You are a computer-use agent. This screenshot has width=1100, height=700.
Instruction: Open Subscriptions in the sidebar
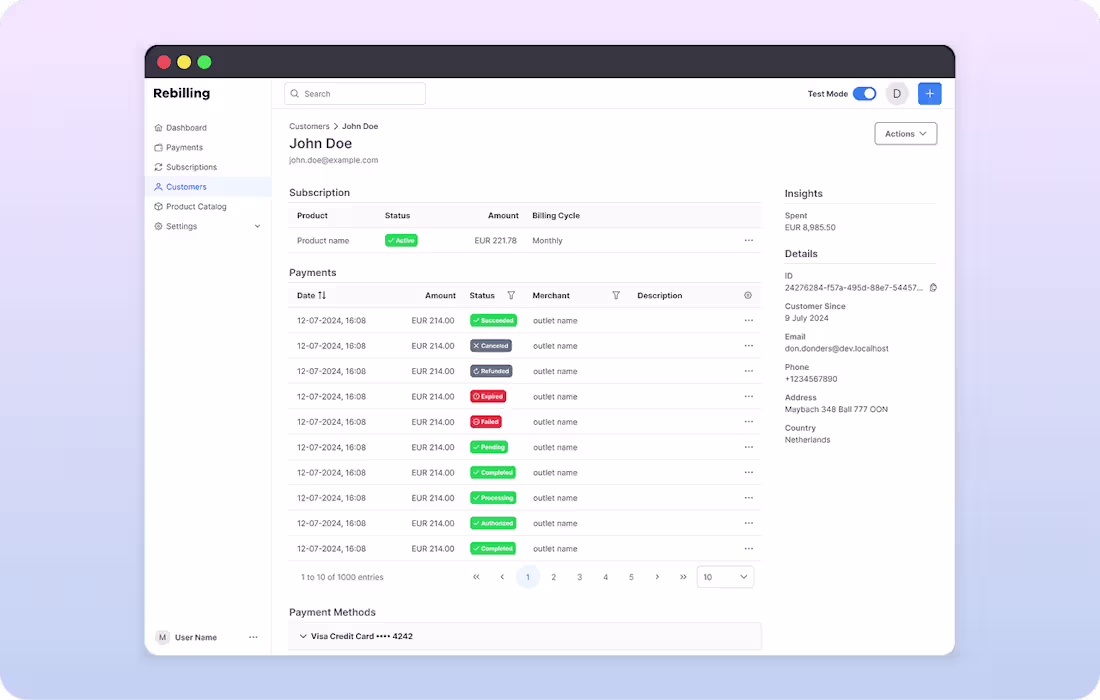pos(185,167)
